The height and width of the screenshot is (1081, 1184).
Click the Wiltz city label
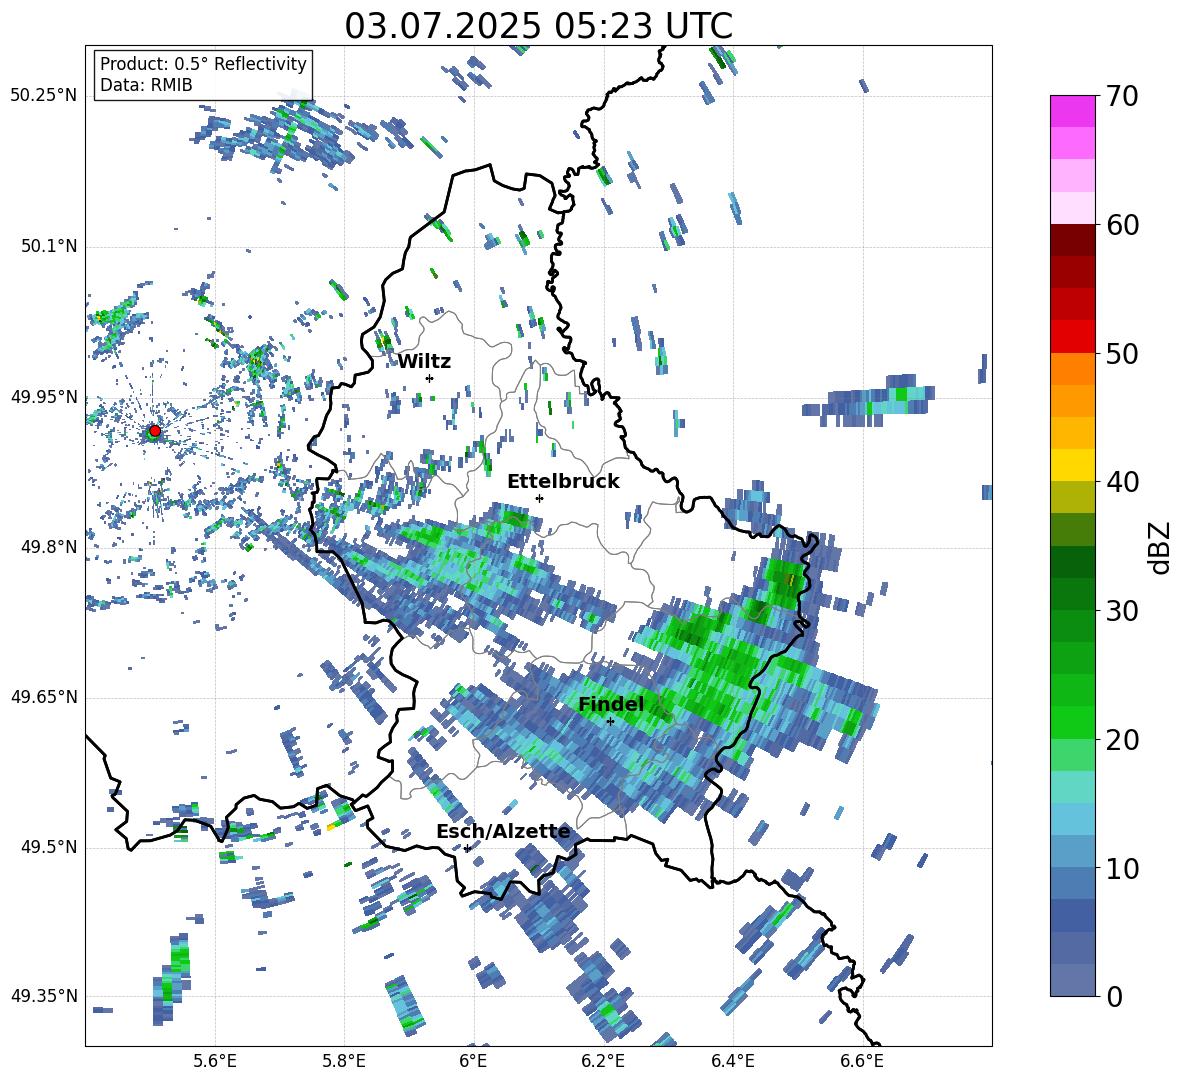(424, 362)
